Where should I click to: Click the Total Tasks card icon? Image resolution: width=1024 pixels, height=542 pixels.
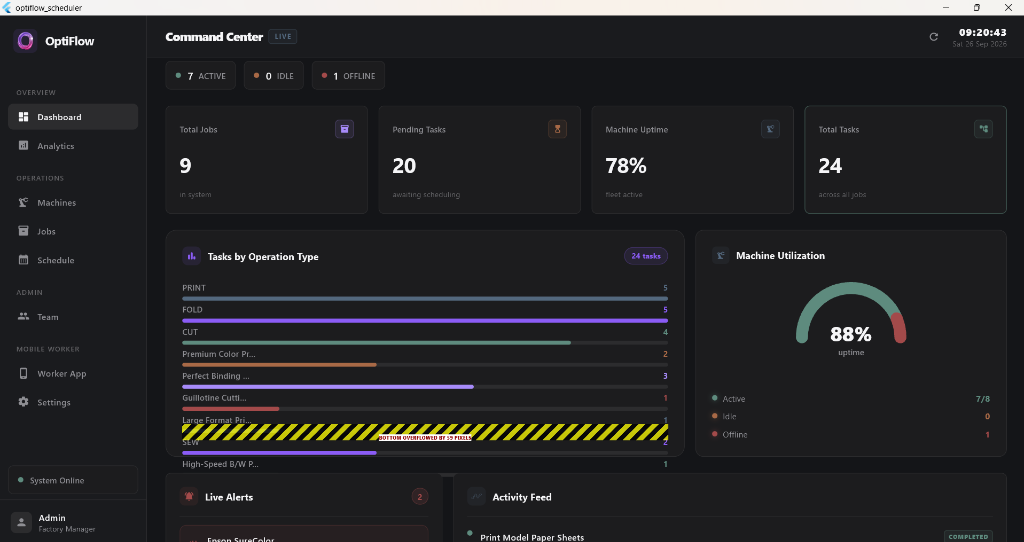coord(983,129)
